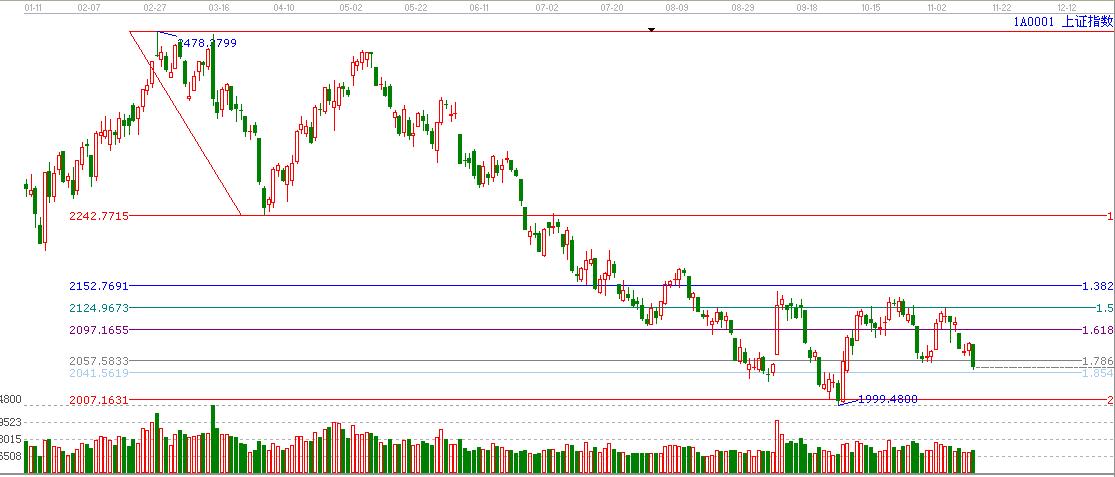Click the 1A0001 上证指数 chart title
The image size is (1115, 477).
coord(1062,21)
